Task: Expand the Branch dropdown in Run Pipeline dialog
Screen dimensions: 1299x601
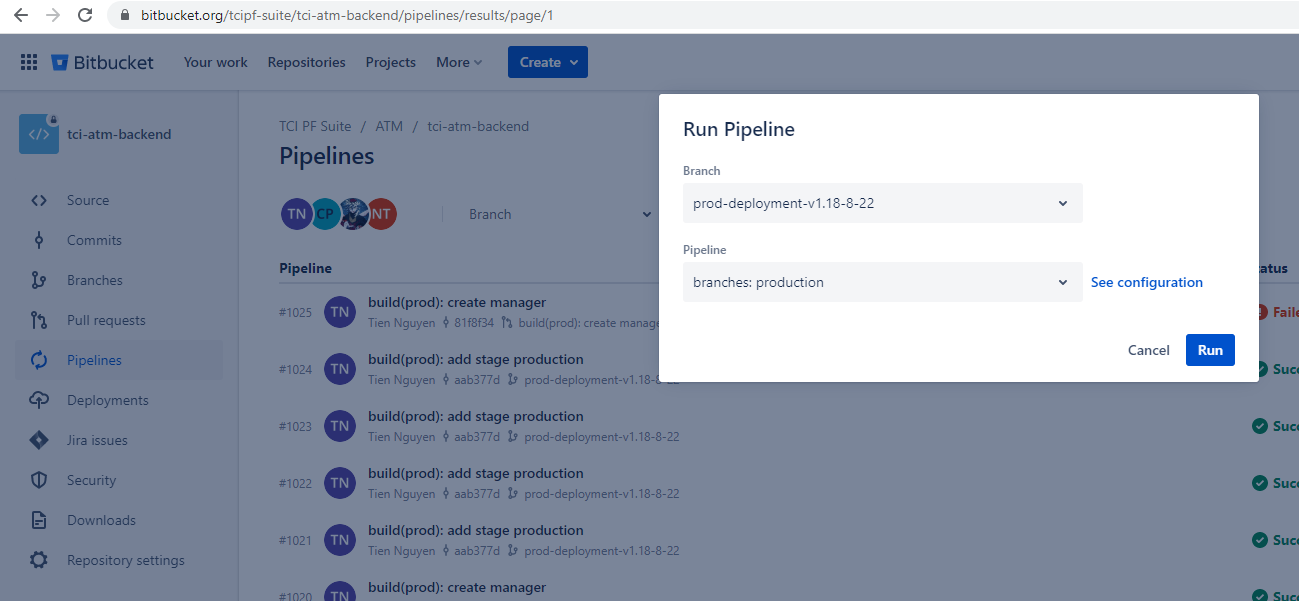Action: [881, 203]
